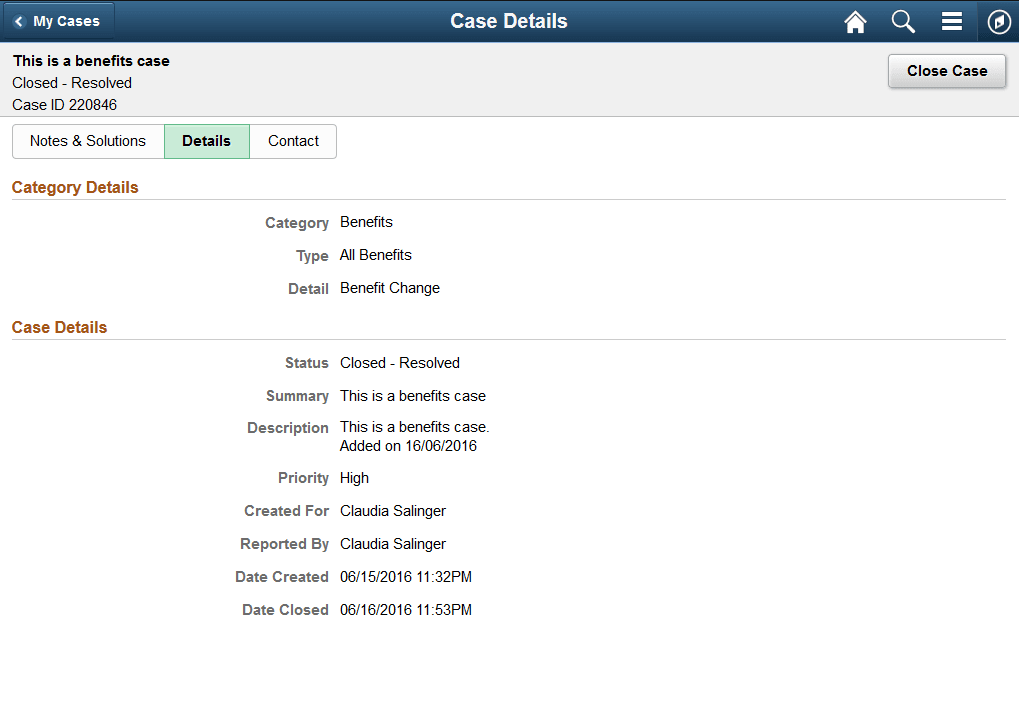Image resolution: width=1019 pixels, height=709 pixels.
Task: Go to the Home page icon
Action: [855, 21]
